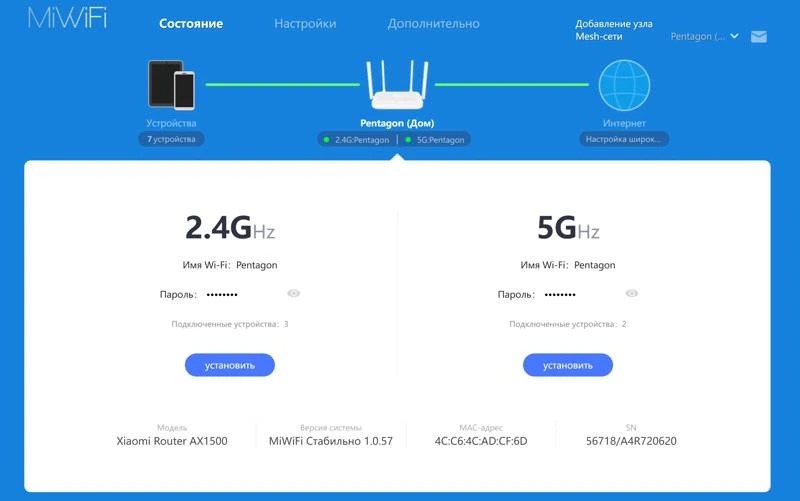This screenshot has height=501, width=800.
Task: Show the 2.4GHz Wi-Fi password
Action: click(293, 293)
